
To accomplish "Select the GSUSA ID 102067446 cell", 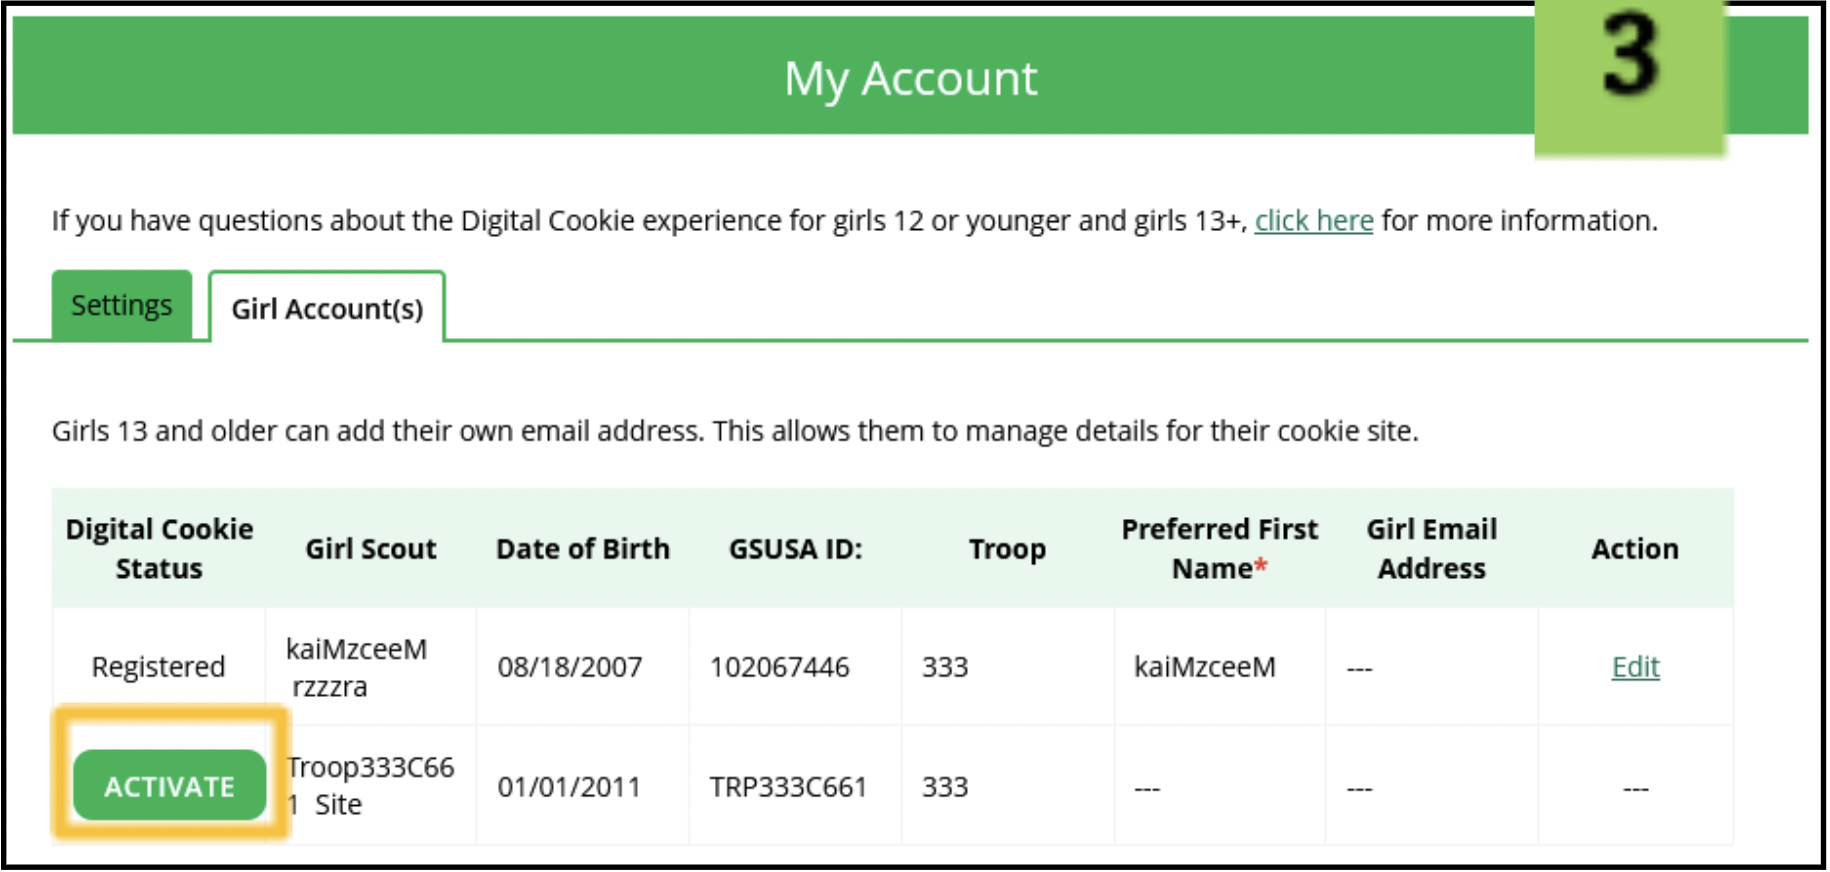I will pyautogui.click(x=779, y=666).
